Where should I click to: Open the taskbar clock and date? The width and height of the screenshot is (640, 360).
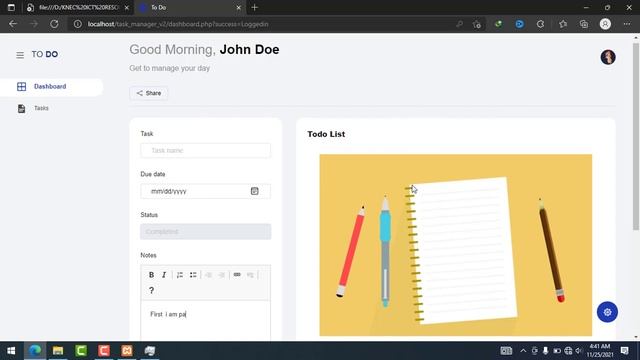pyautogui.click(x=600, y=351)
